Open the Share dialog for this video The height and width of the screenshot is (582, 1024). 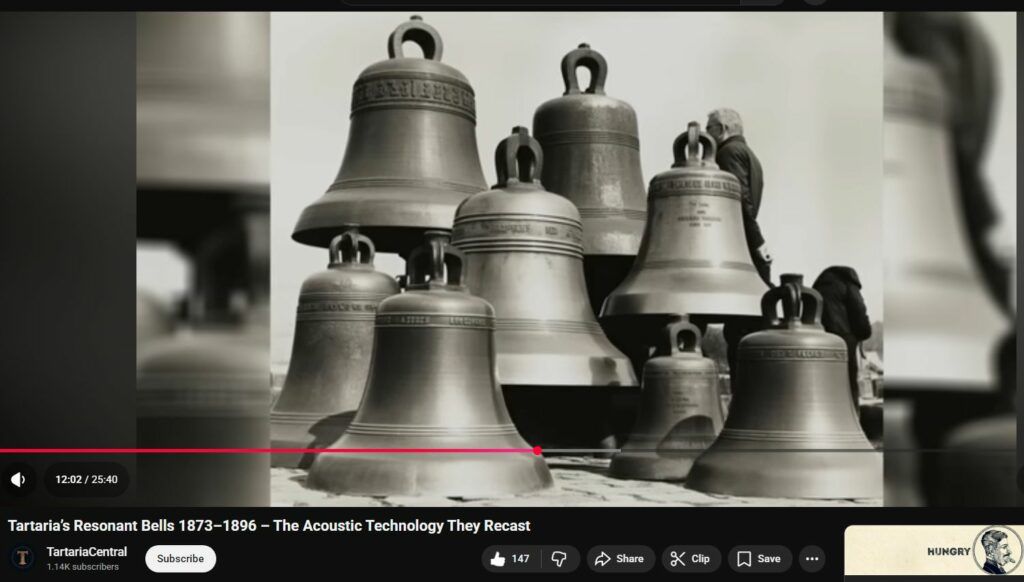(x=620, y=559)
